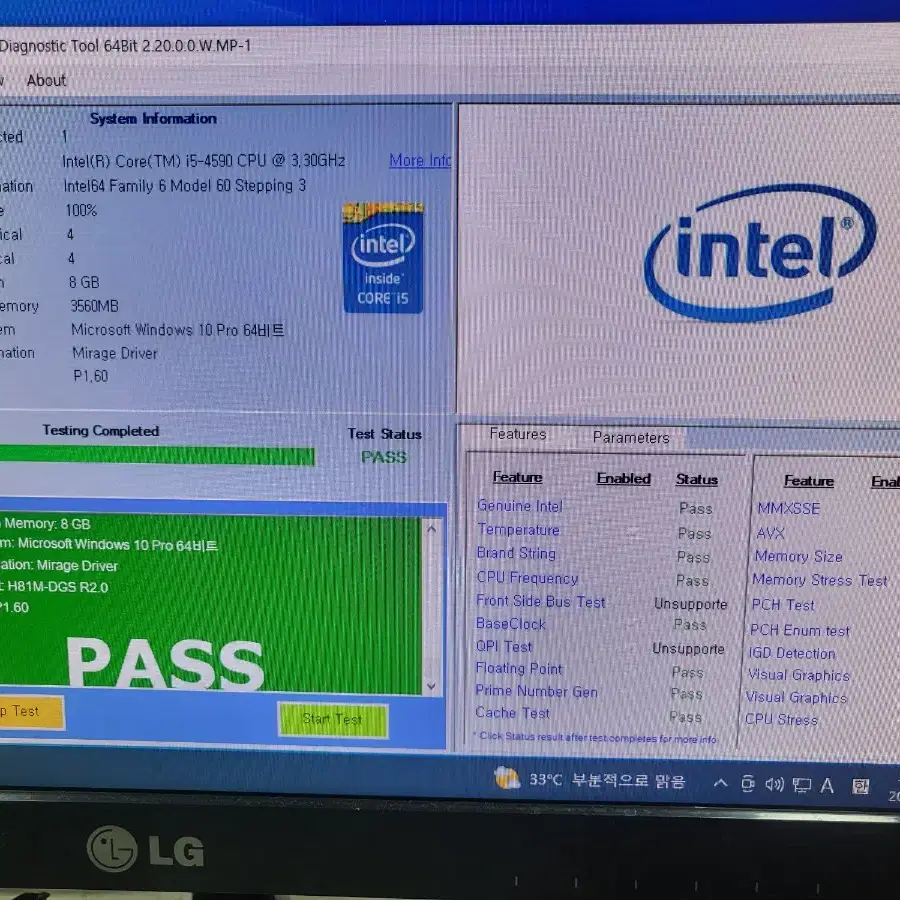Click the Cache Test feature
The width and height of the screenshot is (900, 900).
pyautogui.click(x=512, y=713)
